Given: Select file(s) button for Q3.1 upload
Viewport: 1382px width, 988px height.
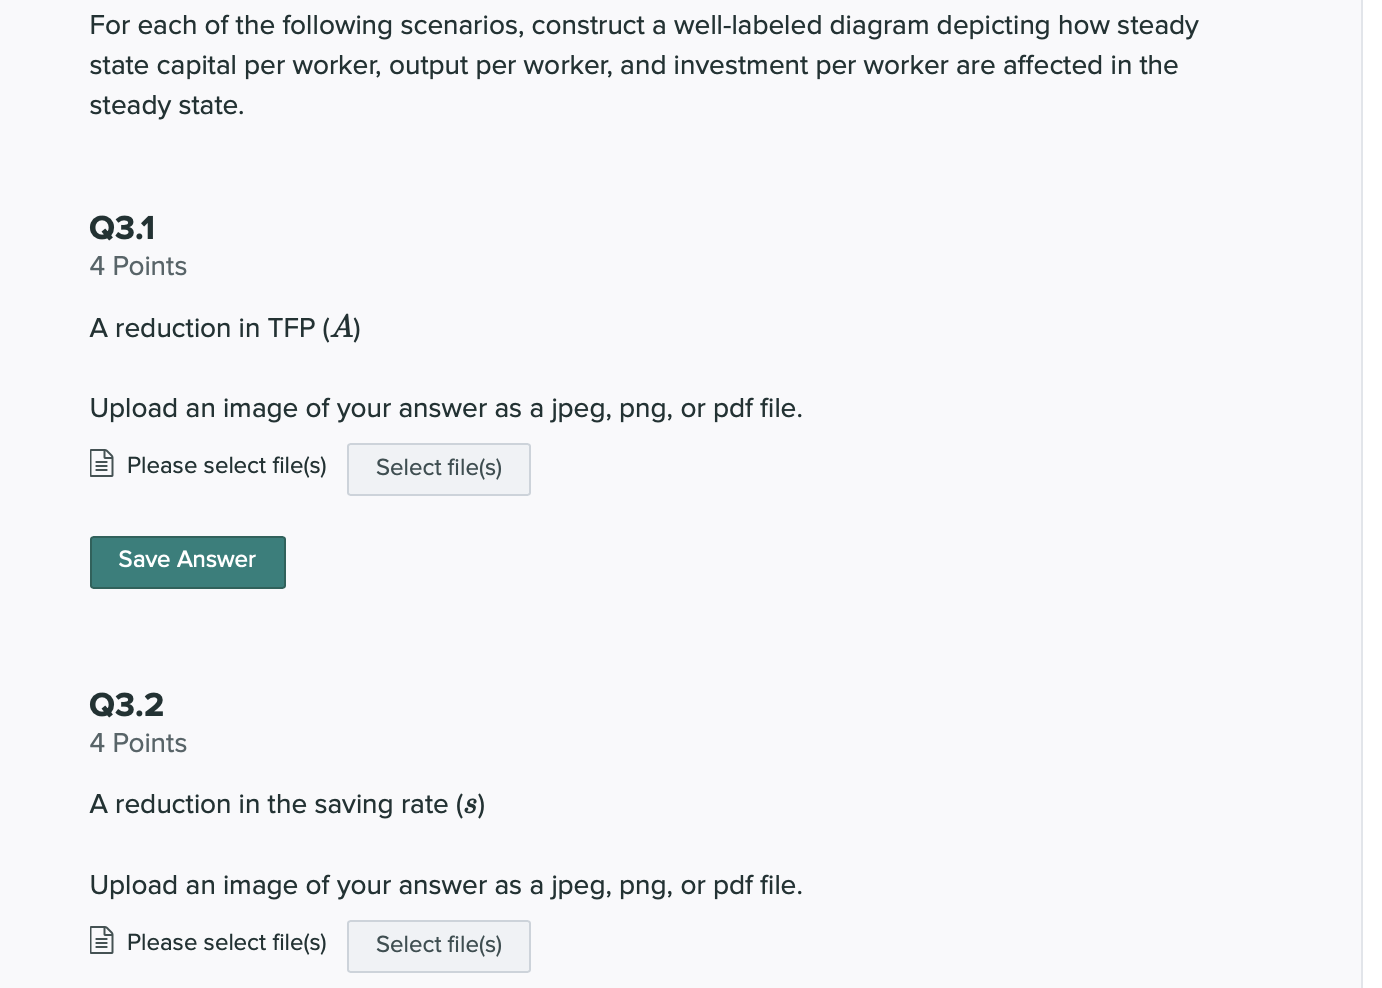Looking at the screenshot, I should pyautogui.click(x=438, y=469).
